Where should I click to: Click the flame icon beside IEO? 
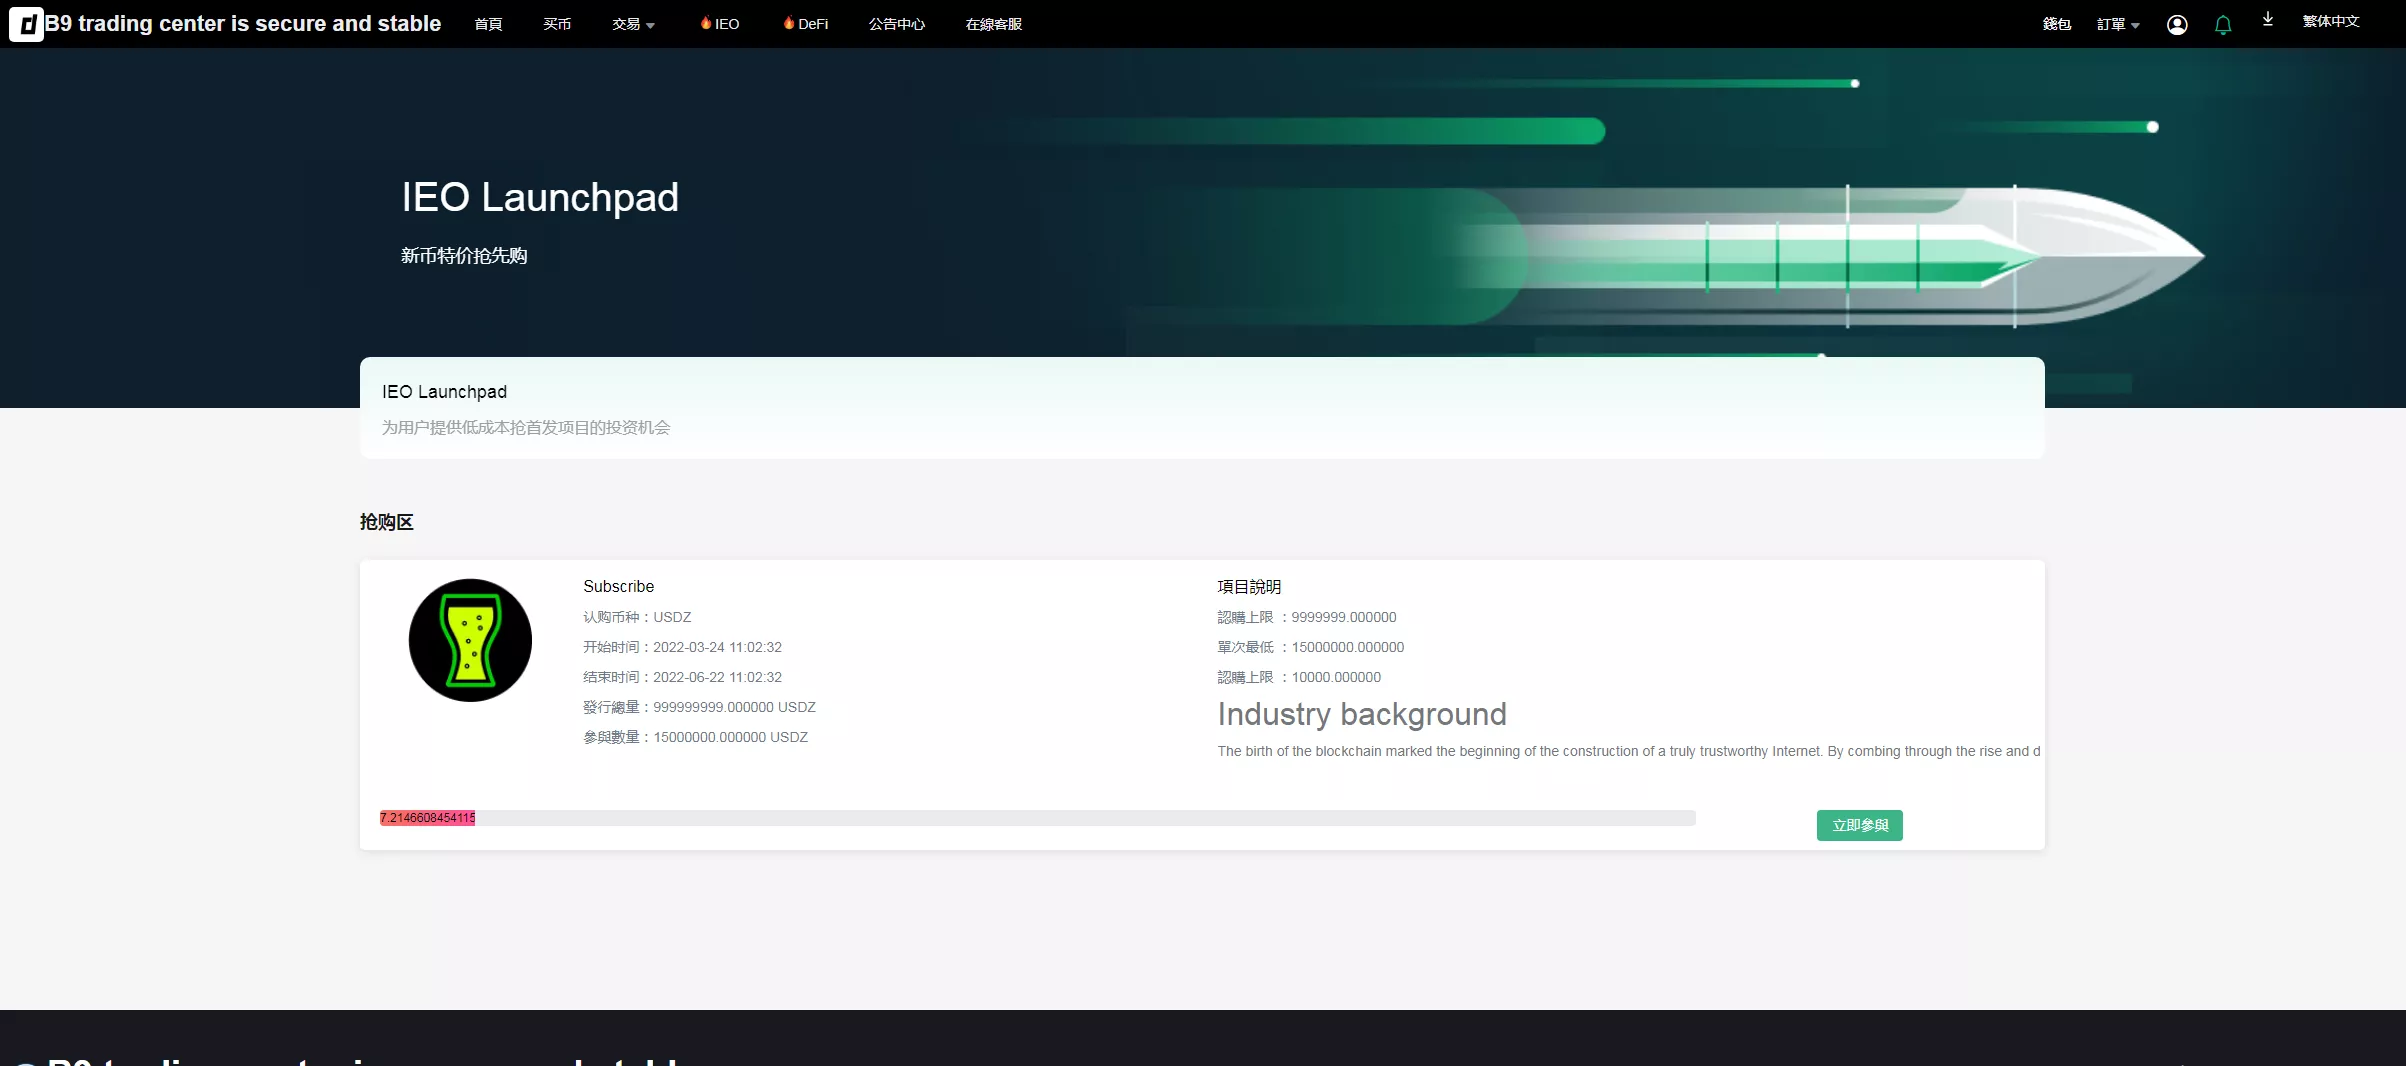click(706, 23)
